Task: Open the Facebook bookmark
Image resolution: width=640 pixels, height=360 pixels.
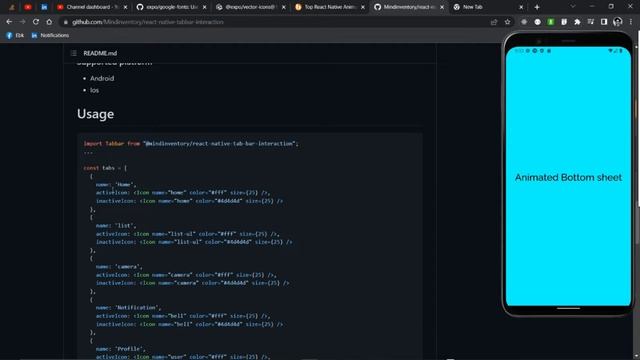Action: (x=15, y=36)
